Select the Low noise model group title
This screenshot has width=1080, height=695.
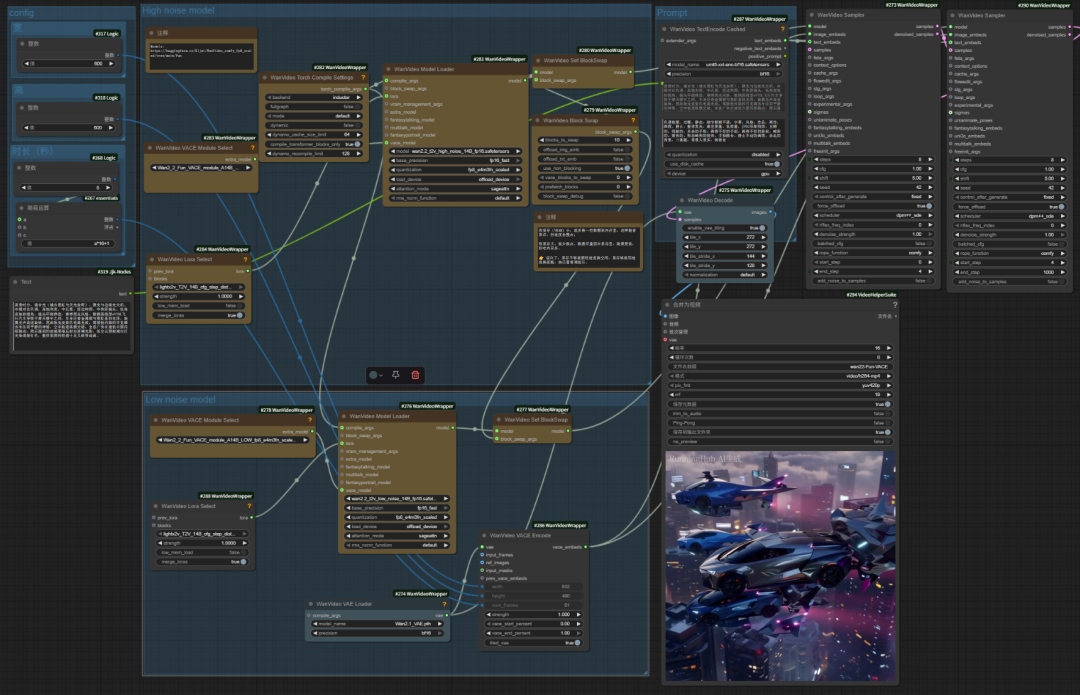pos(180,400)
